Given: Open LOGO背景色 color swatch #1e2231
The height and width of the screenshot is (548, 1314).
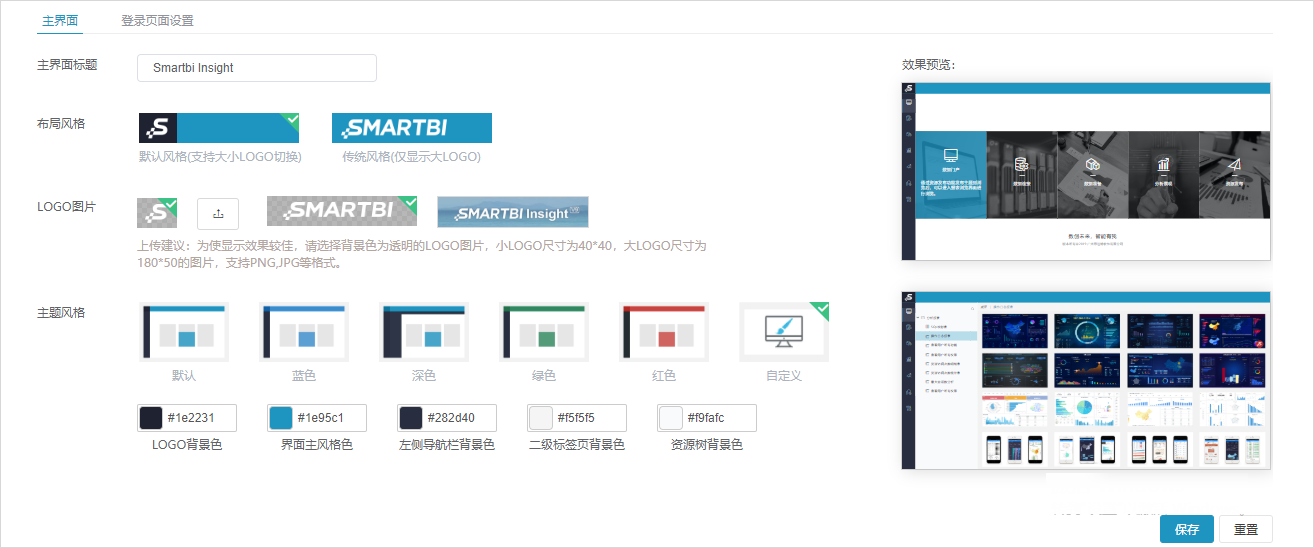Looking at the screenshot, I should pos(151,418).
